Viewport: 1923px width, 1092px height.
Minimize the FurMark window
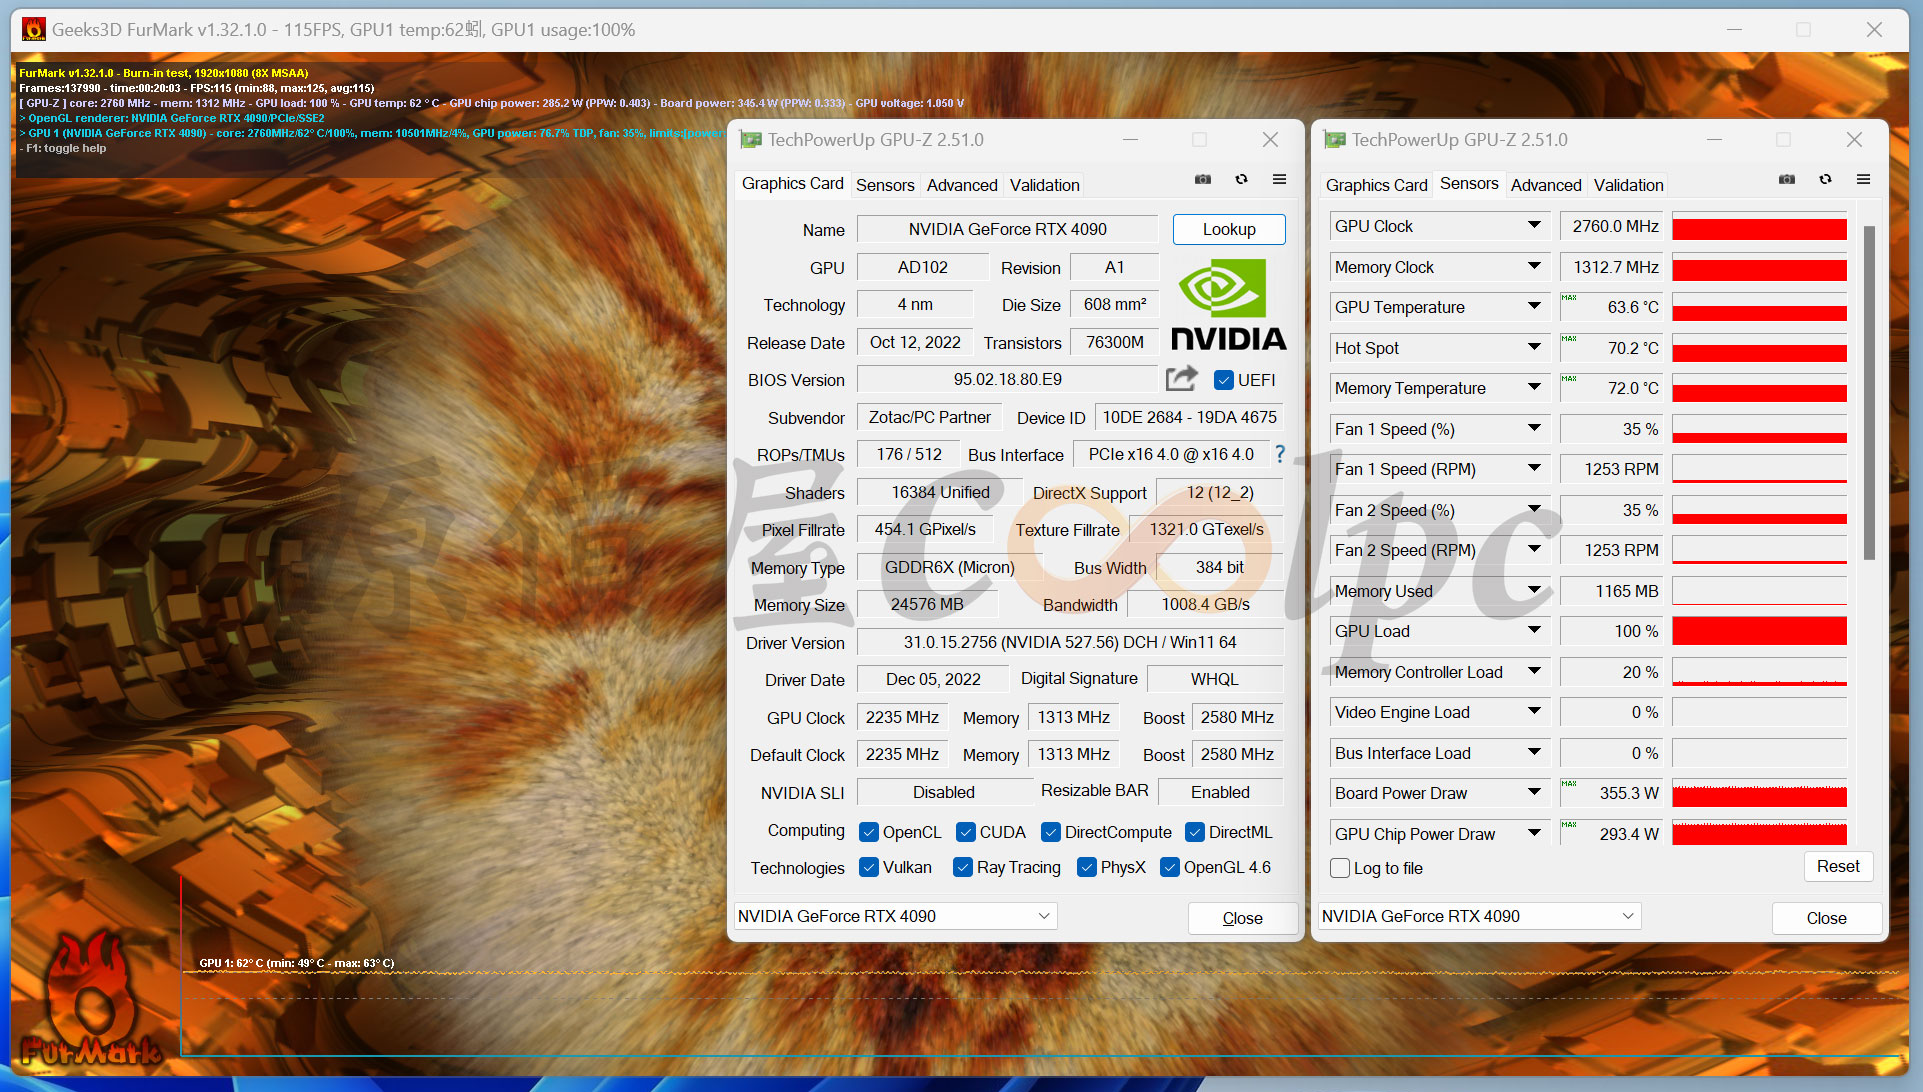(x=1734, y=30)
